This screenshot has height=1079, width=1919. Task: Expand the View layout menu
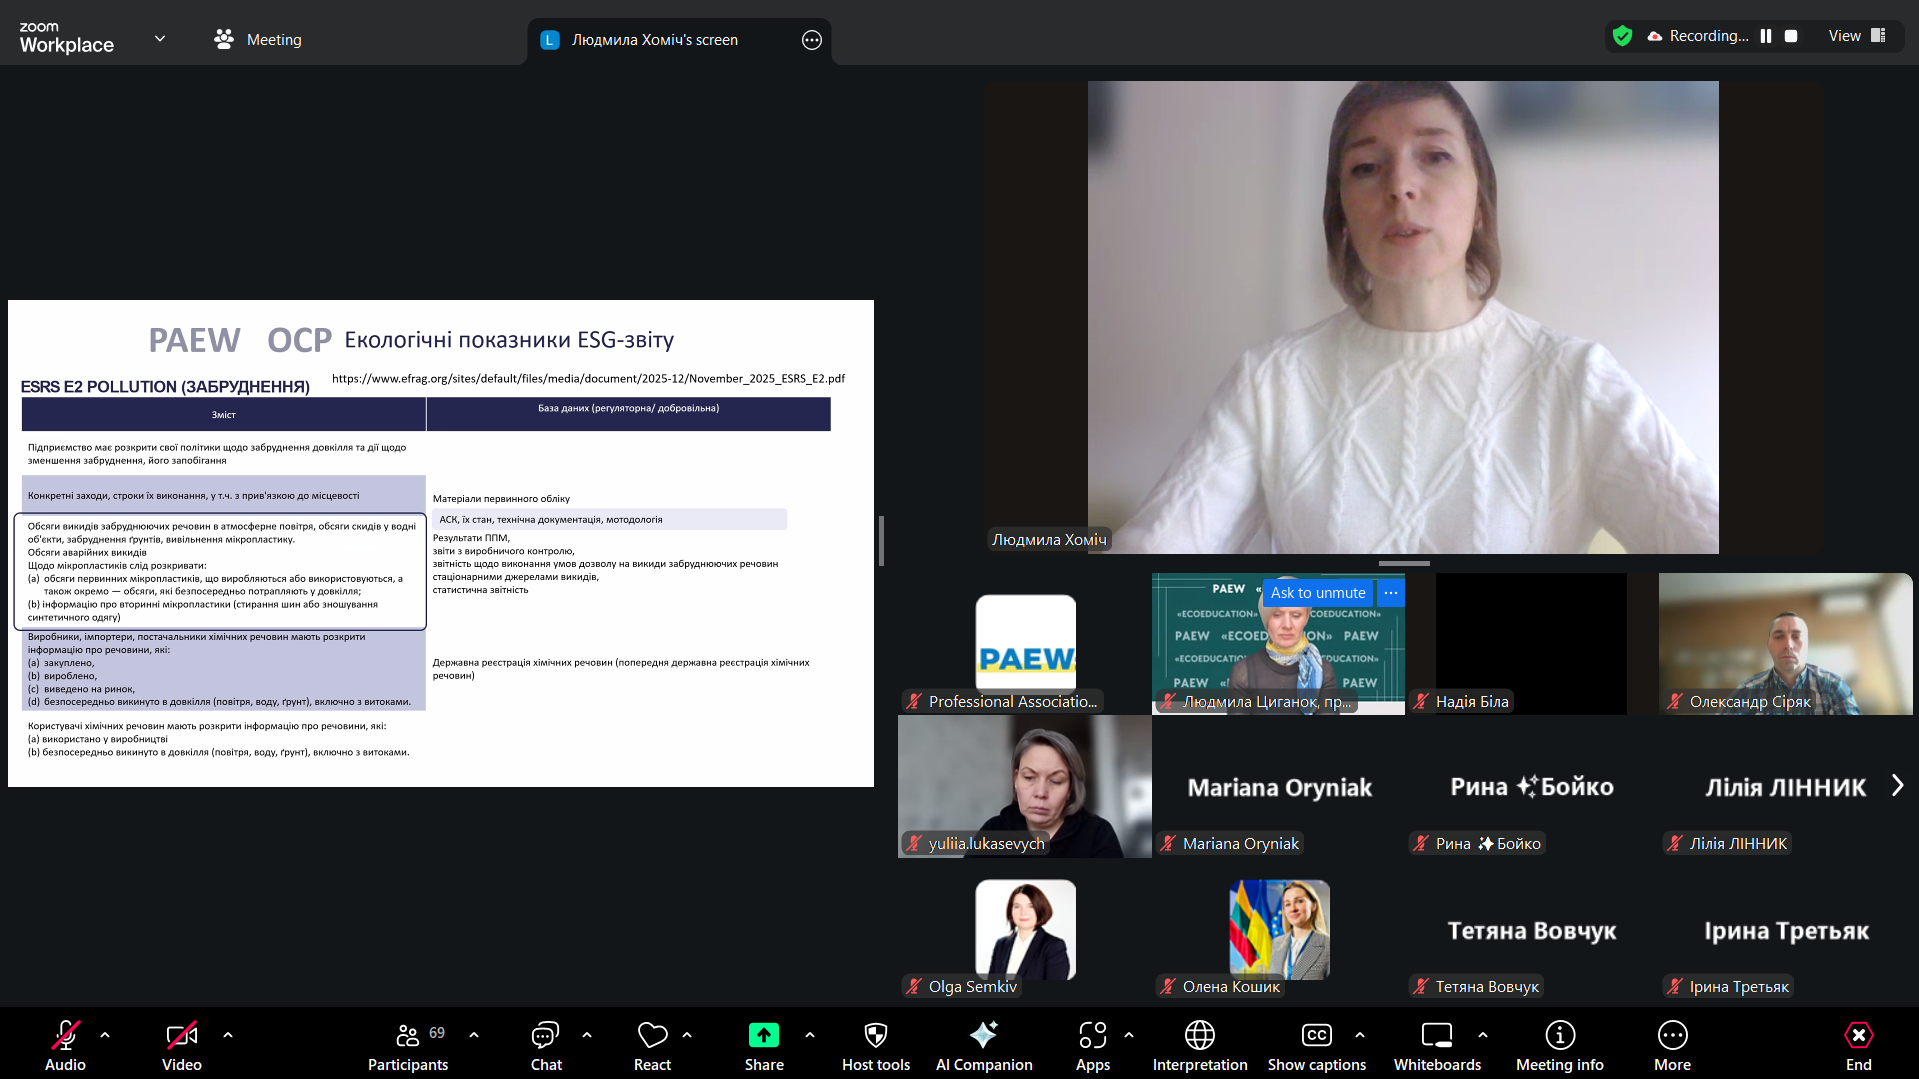[1856, 36]
